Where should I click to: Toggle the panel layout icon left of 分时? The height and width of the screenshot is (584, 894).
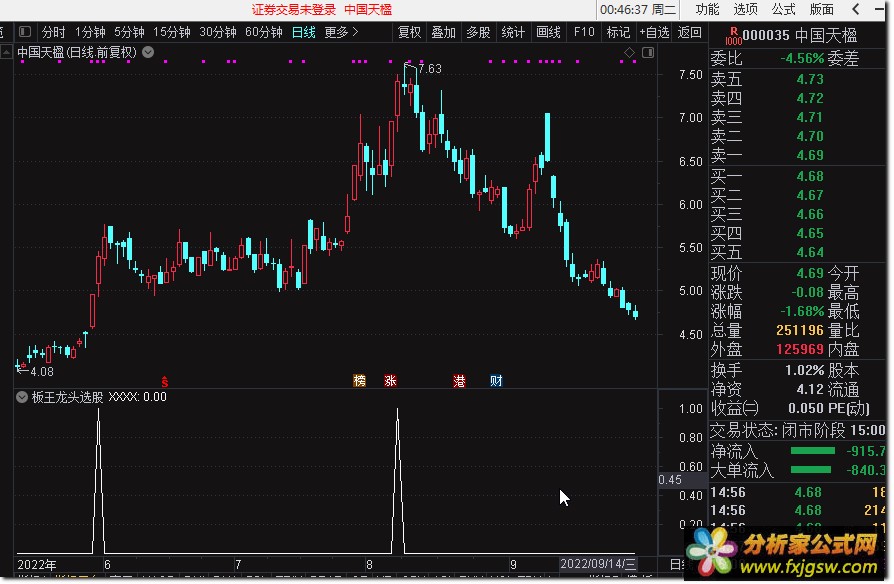click(x=25, y=32)
